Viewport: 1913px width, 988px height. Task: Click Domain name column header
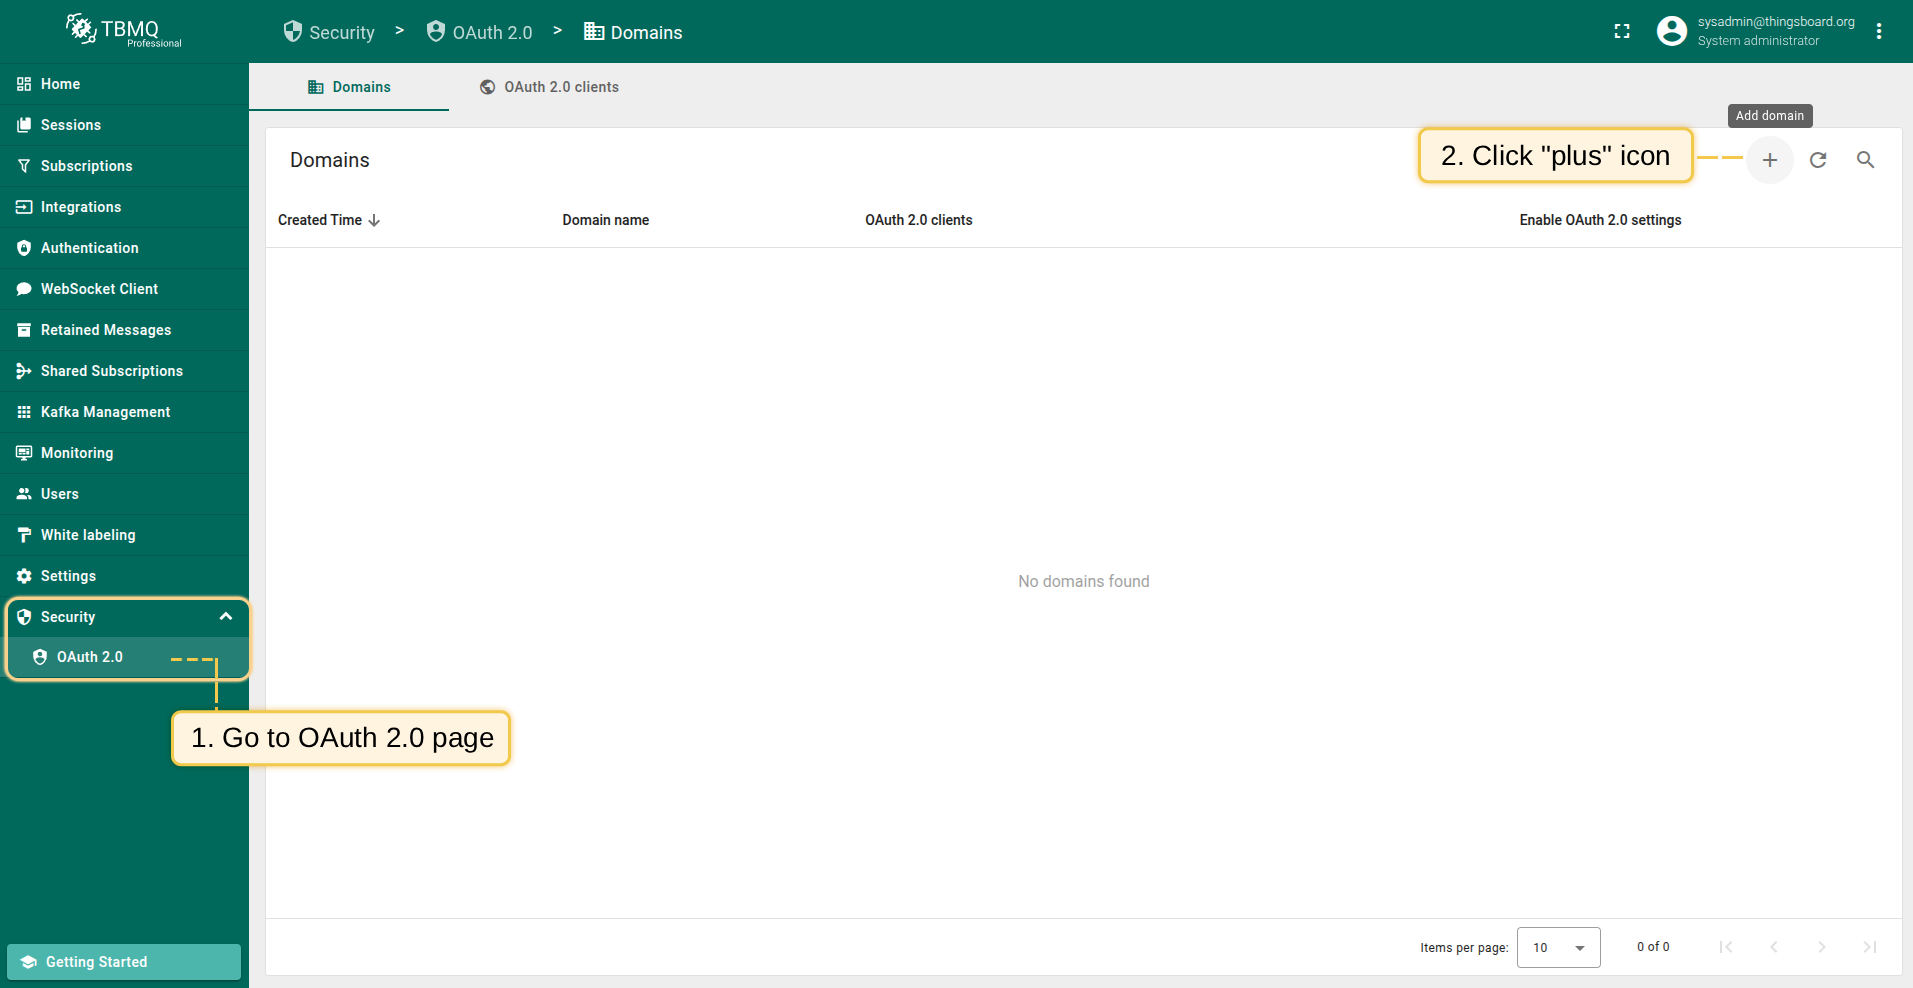click(605, 220)
